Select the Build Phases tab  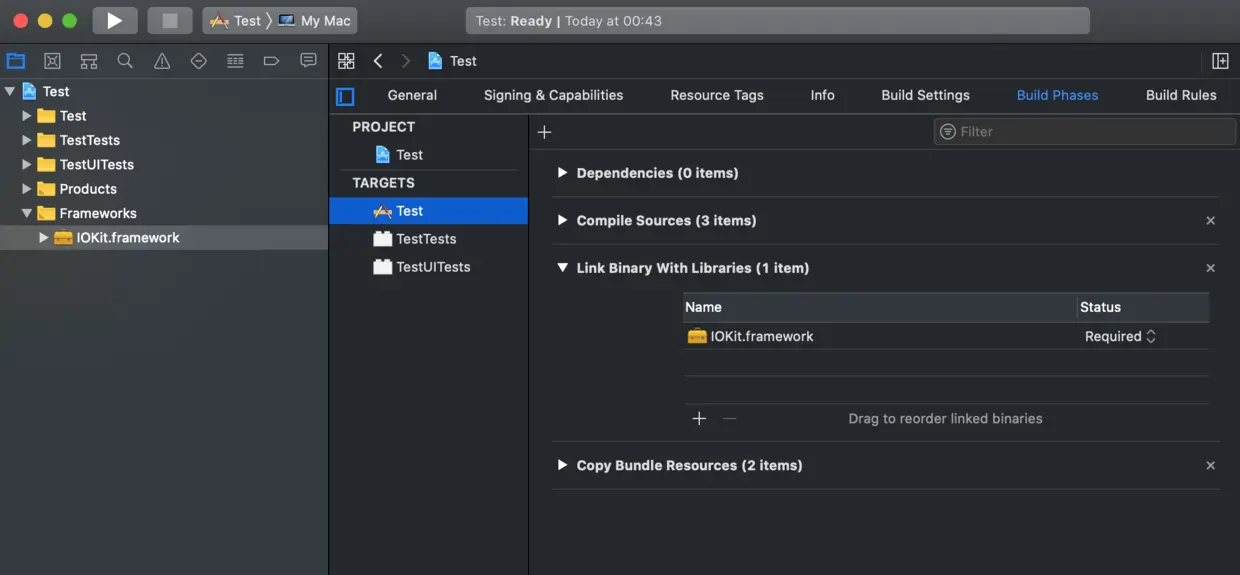(1057, 95)
